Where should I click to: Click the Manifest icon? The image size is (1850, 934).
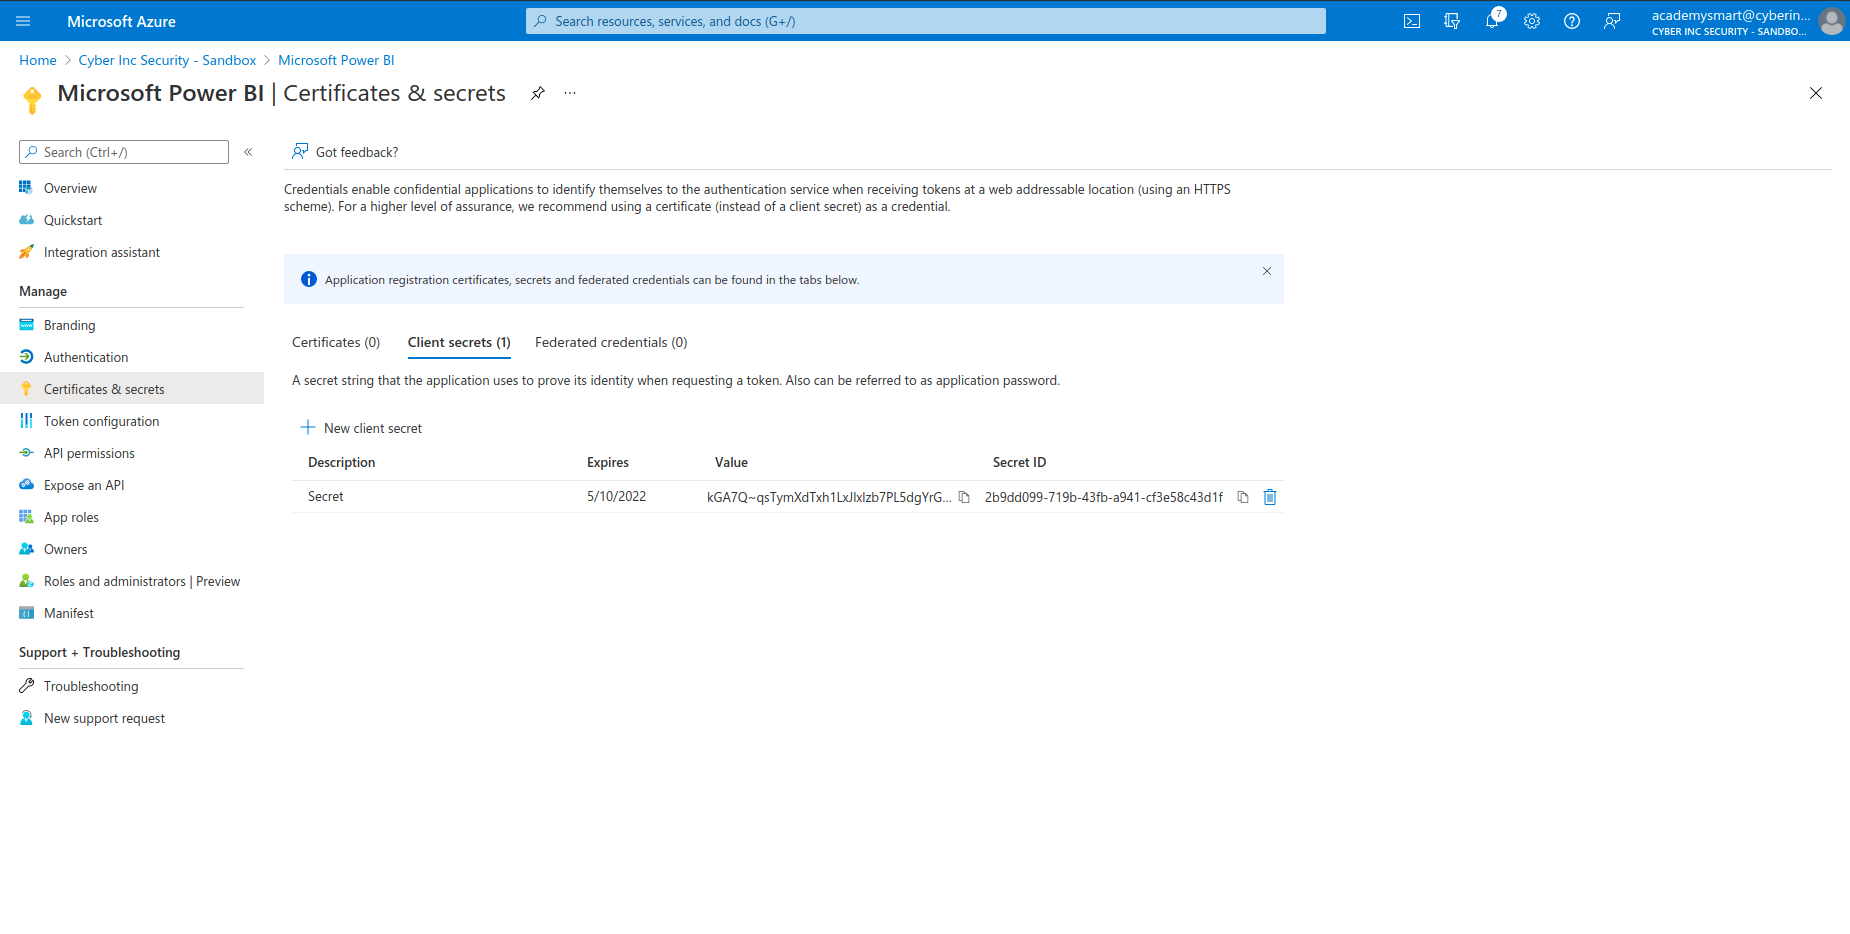pos(26,613)
